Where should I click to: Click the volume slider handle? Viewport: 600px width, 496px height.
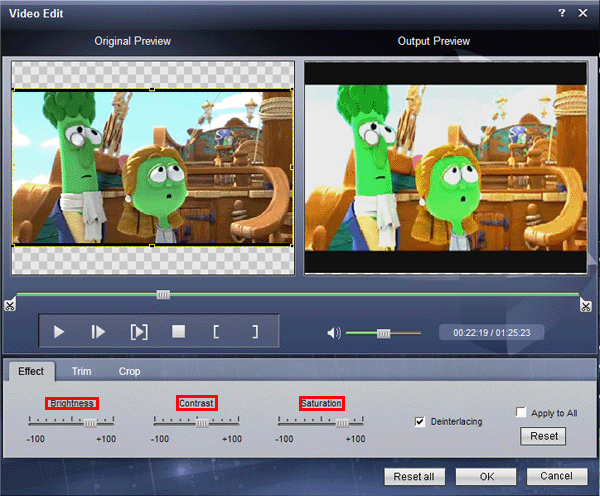(x=383, y=333)
